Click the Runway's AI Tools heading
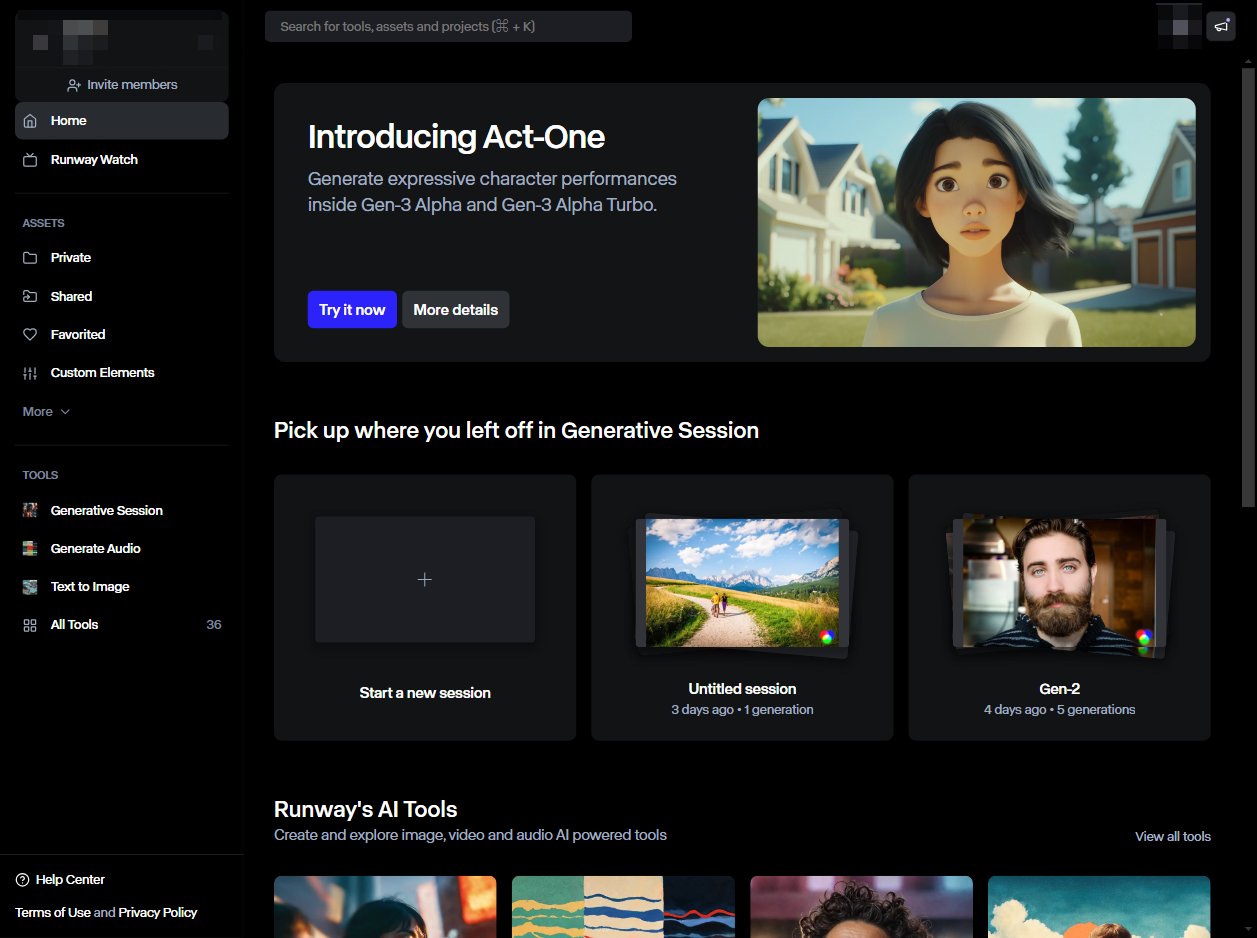Image resolution: width=1257 pixels, height=938 pixels. click(366, 810)
